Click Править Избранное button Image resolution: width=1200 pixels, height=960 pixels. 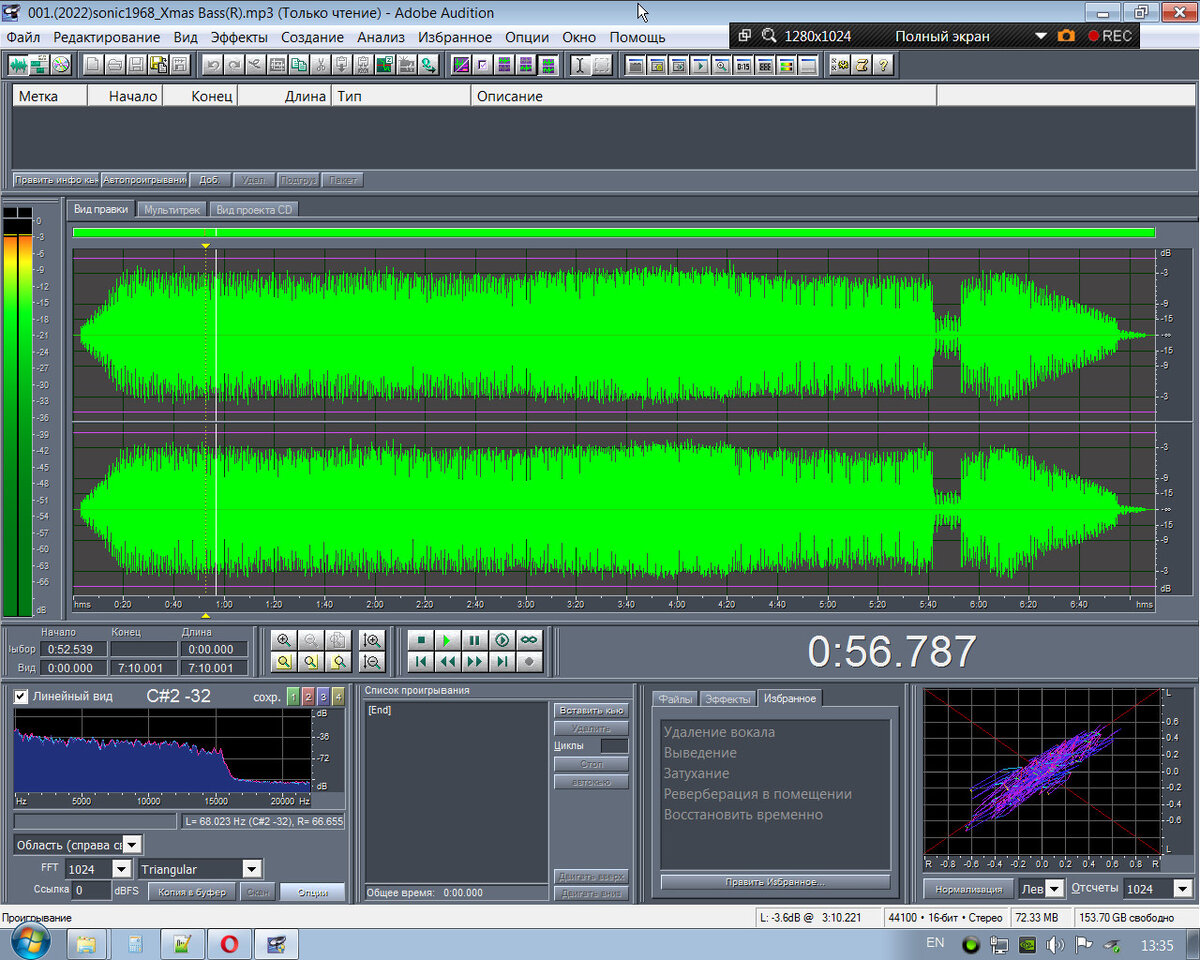[x=775, y=882]
